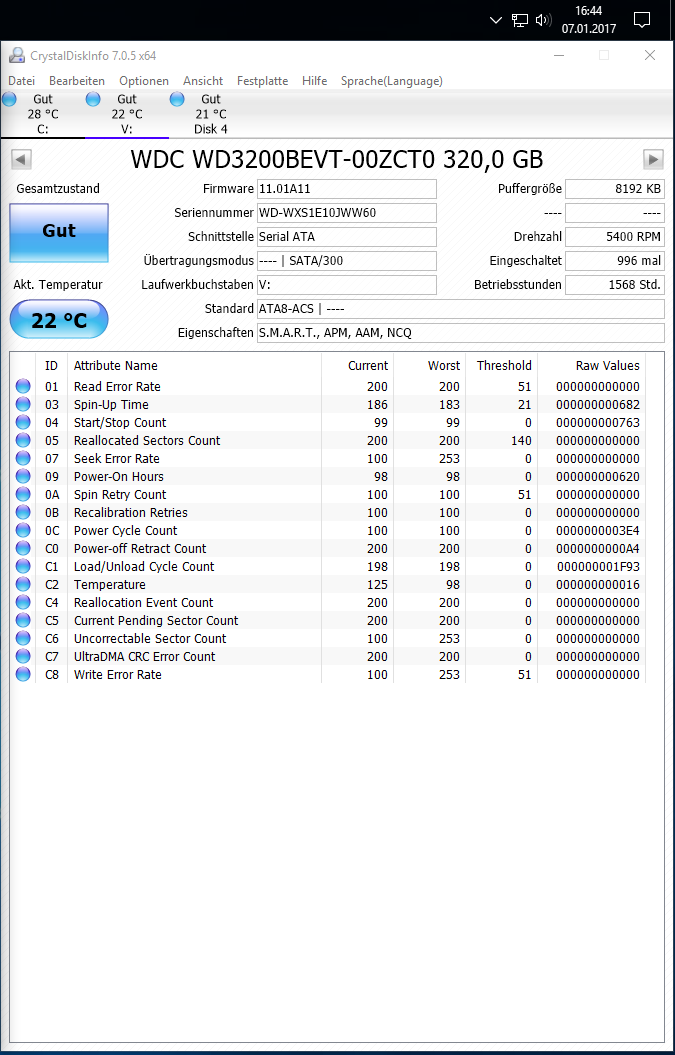The image size is (675, 1055).
Task: Click the status orb for Write Error Rate
Action: (24, 674)
